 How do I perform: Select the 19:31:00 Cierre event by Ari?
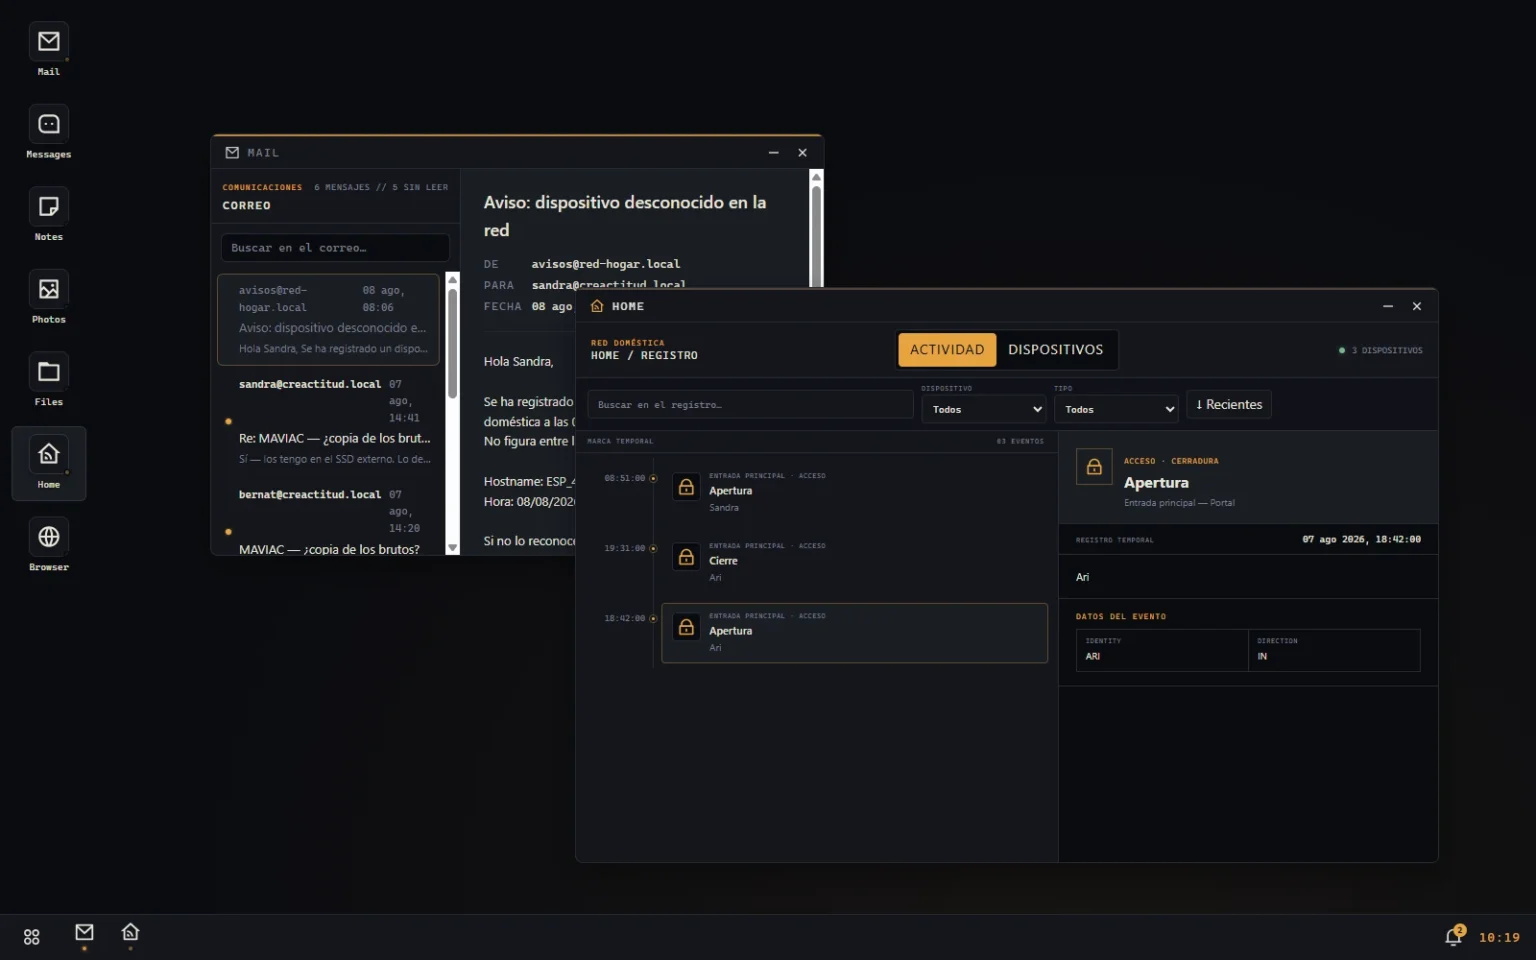(855, 562)
